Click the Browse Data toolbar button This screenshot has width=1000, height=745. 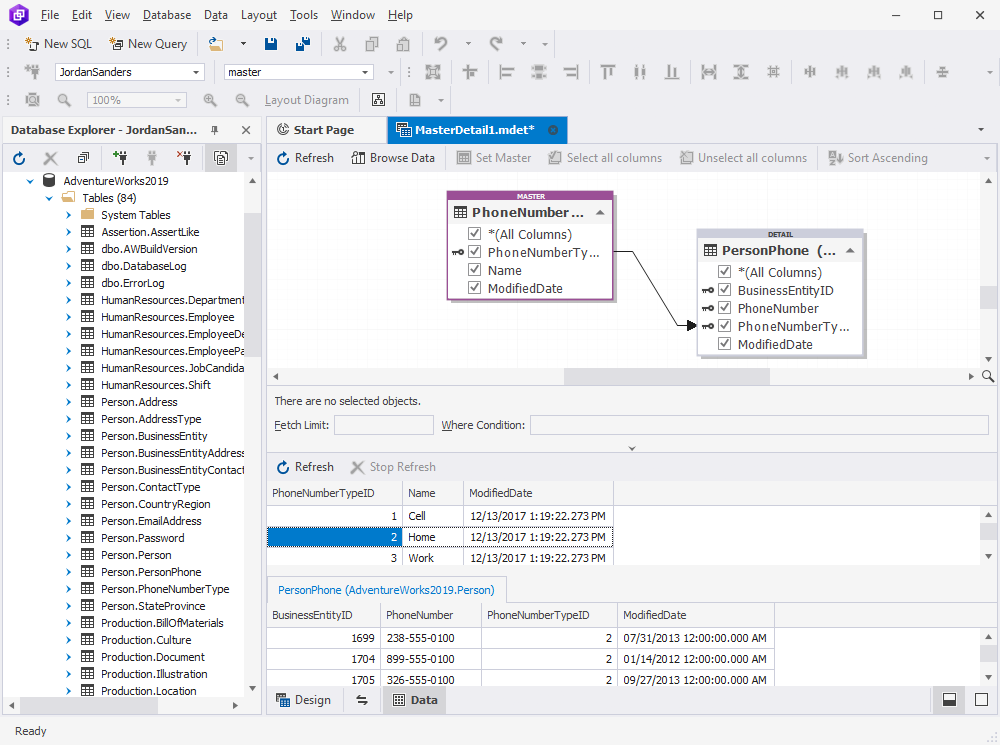coord(393,158)
